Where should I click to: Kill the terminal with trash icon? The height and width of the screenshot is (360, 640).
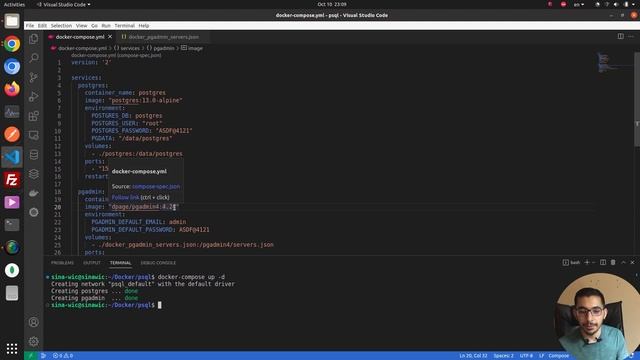[x=613, y=262]
